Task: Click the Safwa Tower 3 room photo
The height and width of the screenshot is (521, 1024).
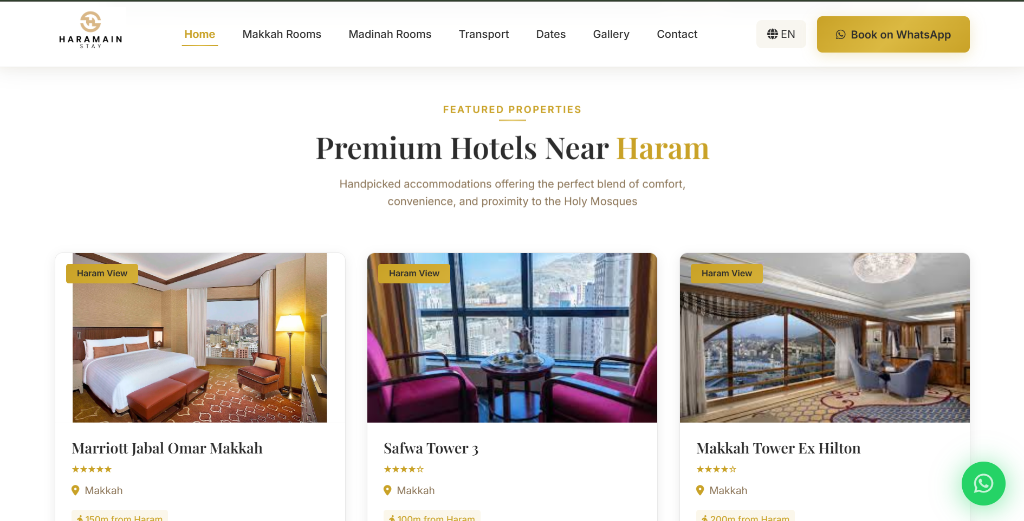Action: pos(512,338)
